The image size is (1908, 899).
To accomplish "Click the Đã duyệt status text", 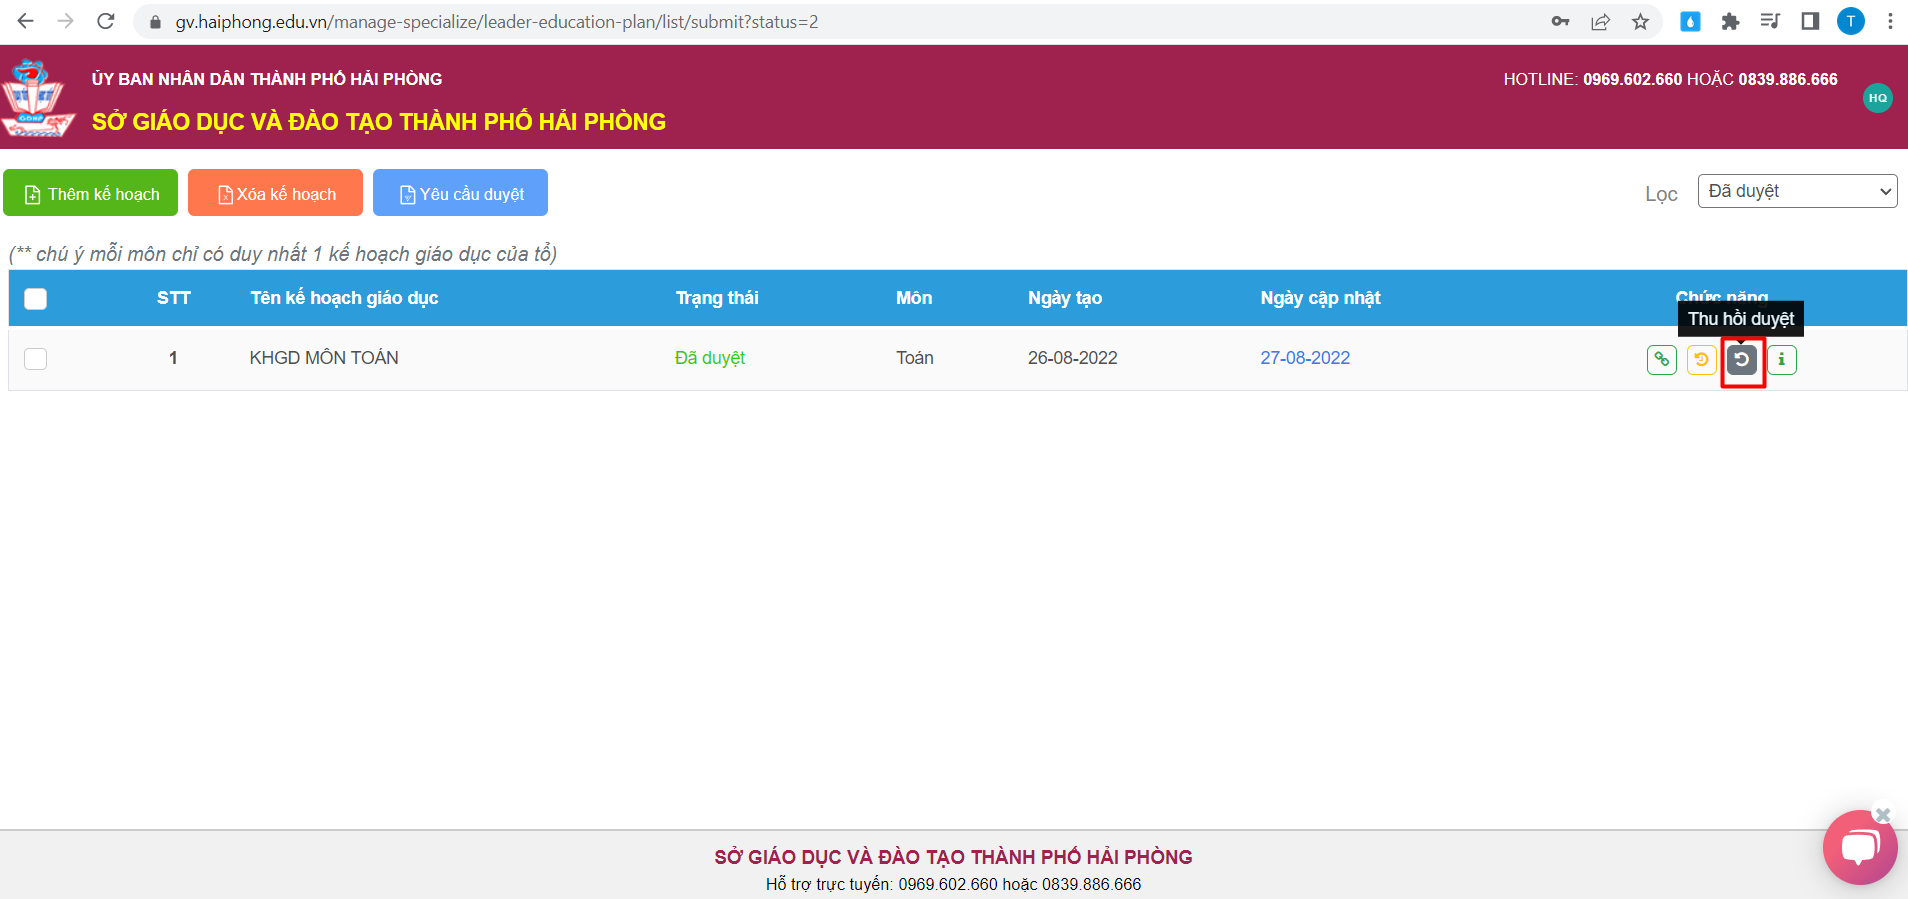I will [710, 358].
